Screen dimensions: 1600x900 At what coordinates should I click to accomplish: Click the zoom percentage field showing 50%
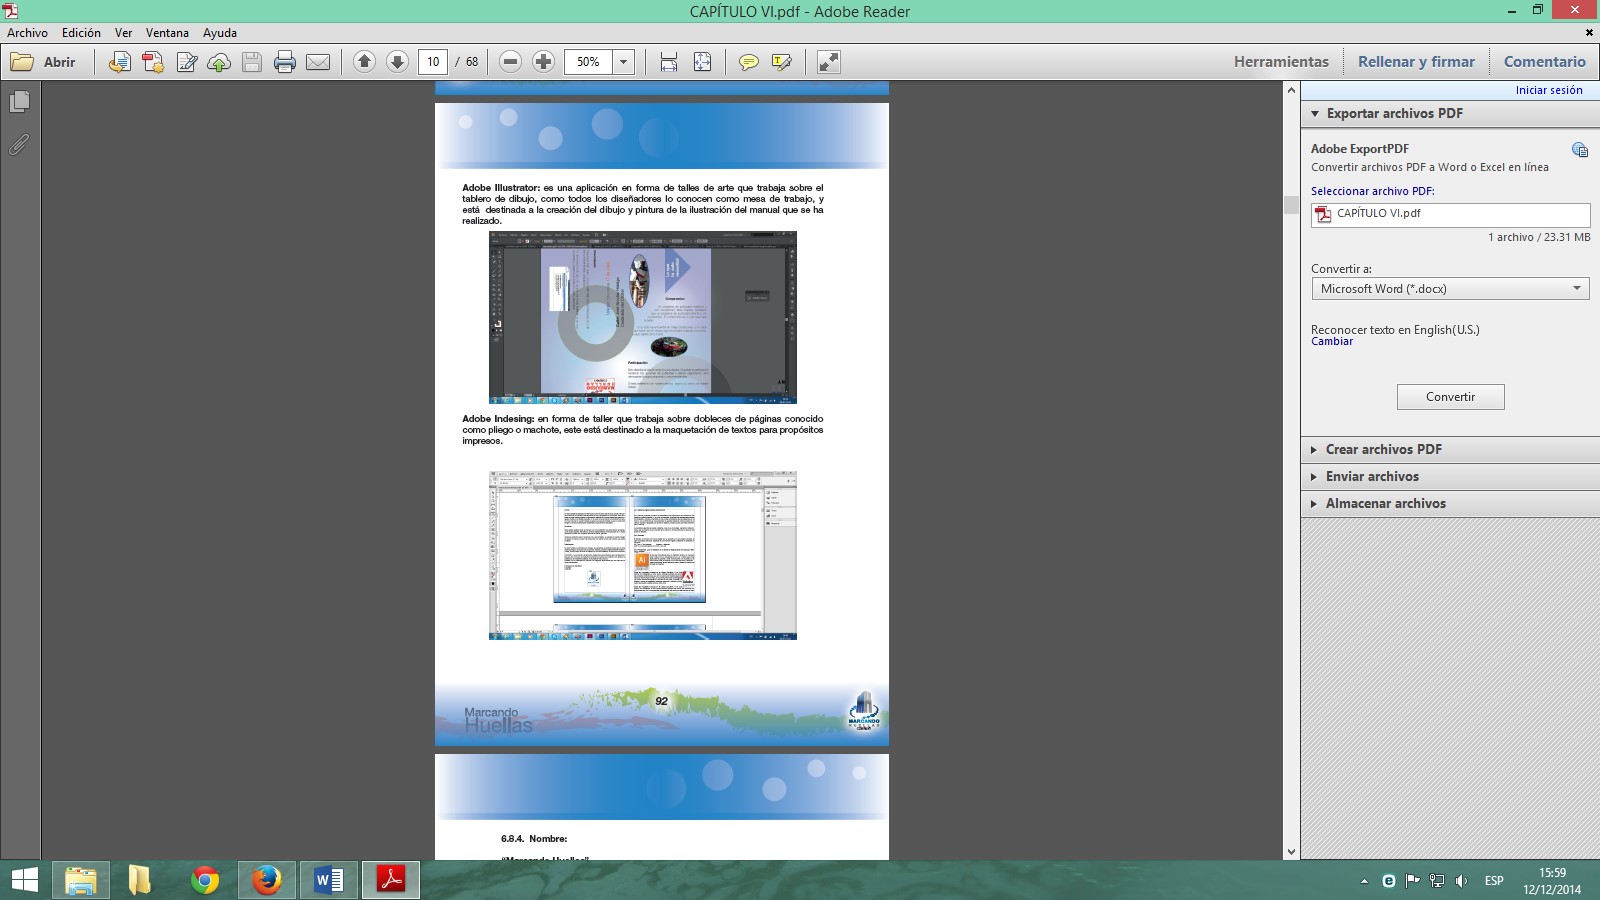coord(588,62)
